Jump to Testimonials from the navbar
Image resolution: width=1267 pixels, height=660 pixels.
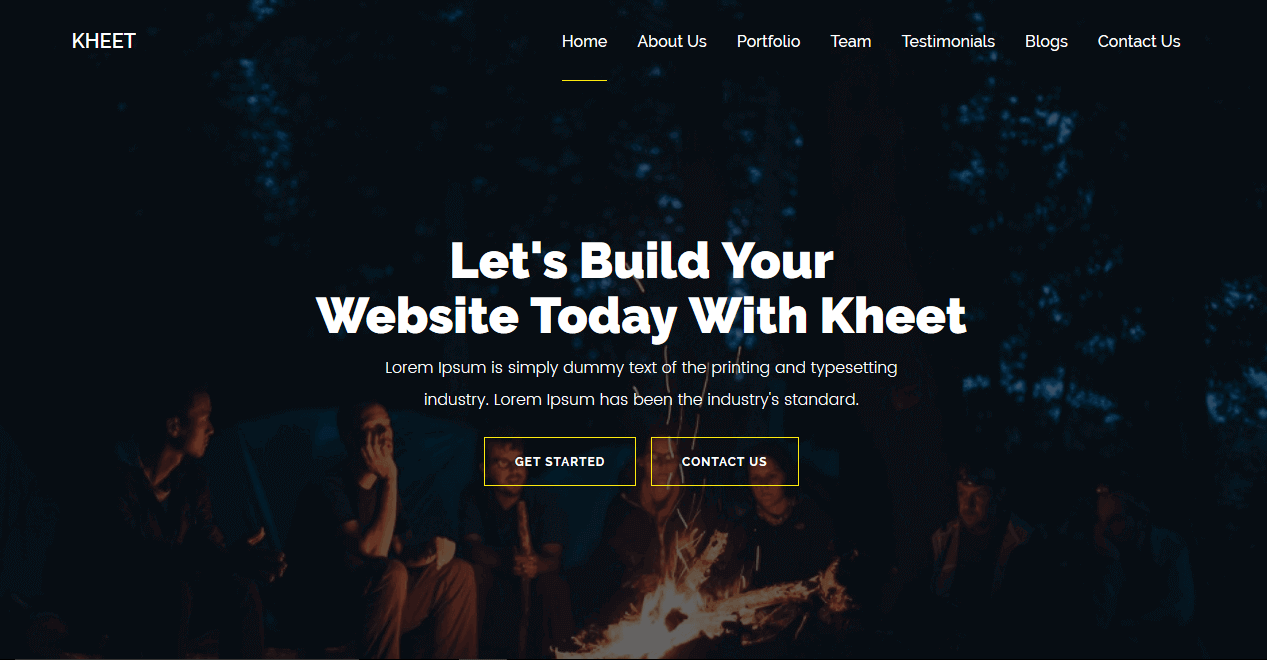pyautogui.click(x=948, y=41)
